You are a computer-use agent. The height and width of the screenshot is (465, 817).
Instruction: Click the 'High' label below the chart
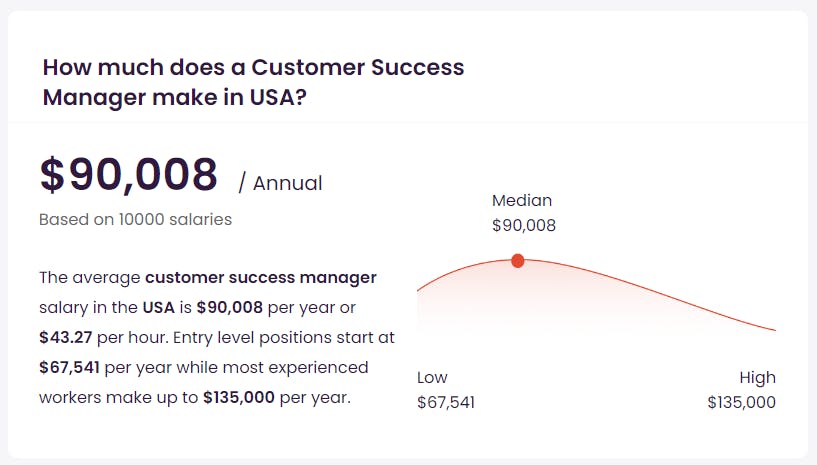pyautogui.click(x=757, y=377)
